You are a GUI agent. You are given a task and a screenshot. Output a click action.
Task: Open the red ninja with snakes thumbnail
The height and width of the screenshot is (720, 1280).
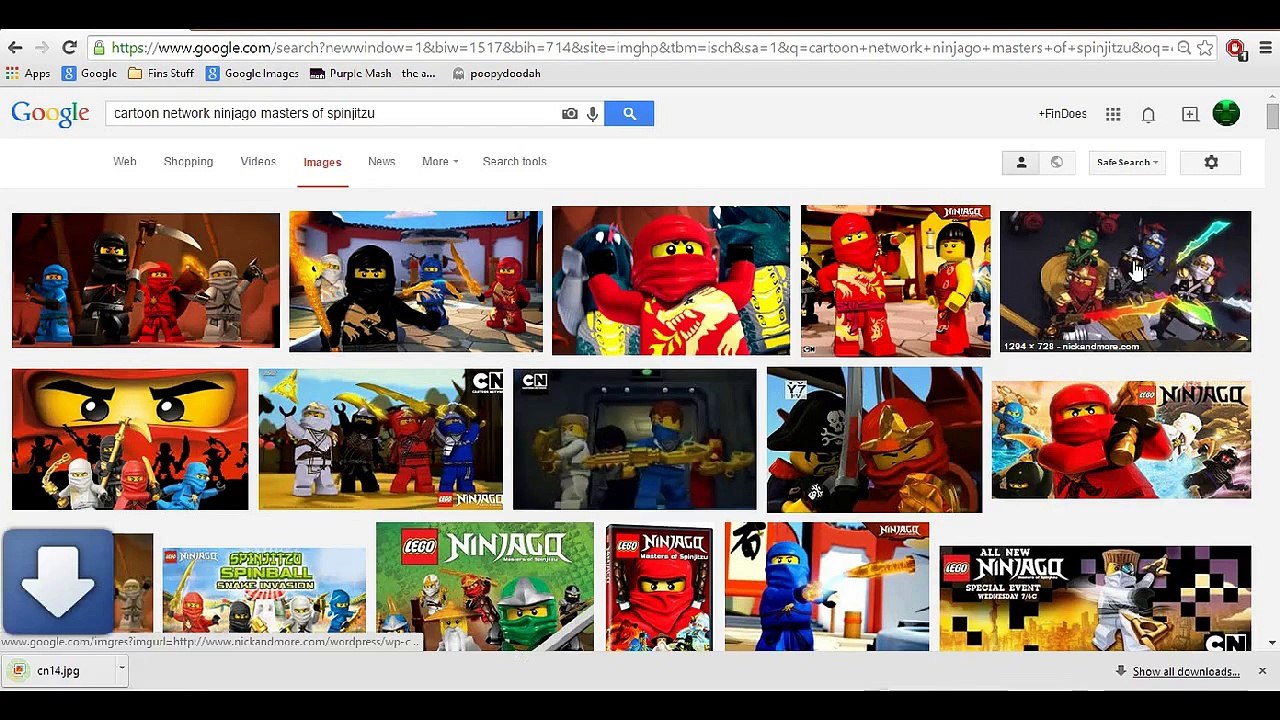point(671,281)
